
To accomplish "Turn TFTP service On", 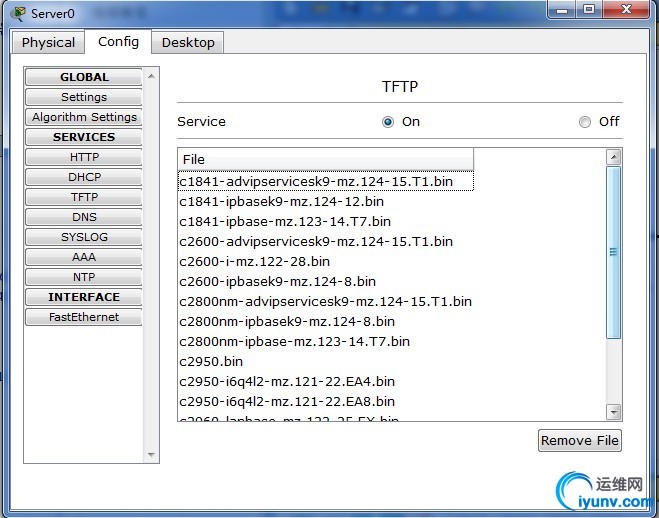I will tap(387, 122).
